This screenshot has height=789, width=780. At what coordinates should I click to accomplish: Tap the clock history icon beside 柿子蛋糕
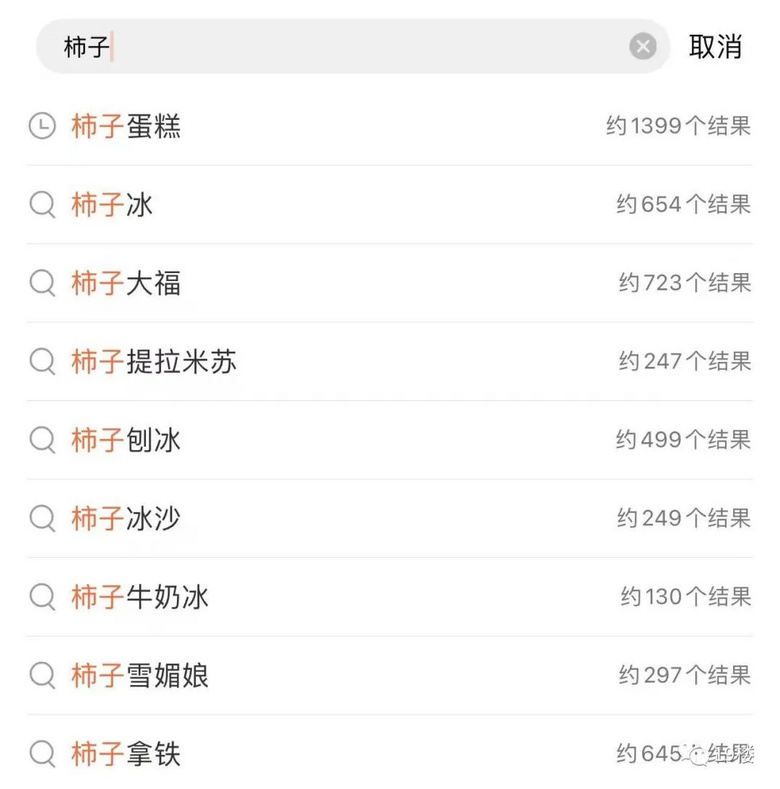[42, 125]
